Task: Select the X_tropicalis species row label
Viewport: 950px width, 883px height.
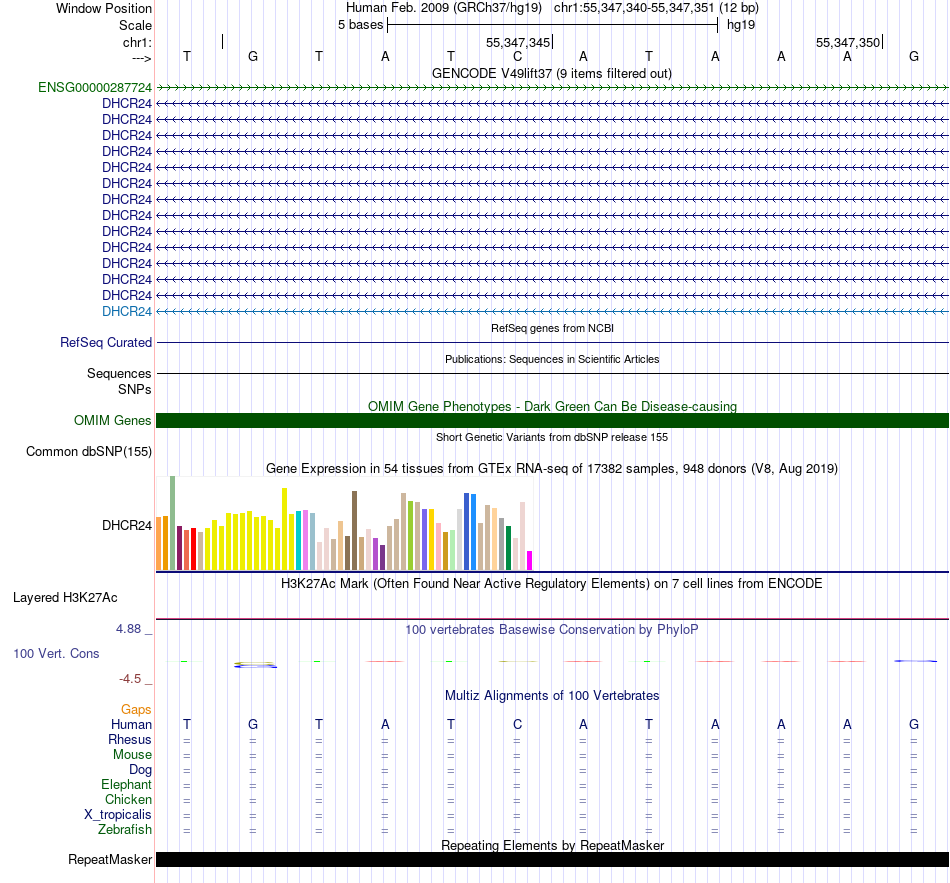Action: coord(118,815)
